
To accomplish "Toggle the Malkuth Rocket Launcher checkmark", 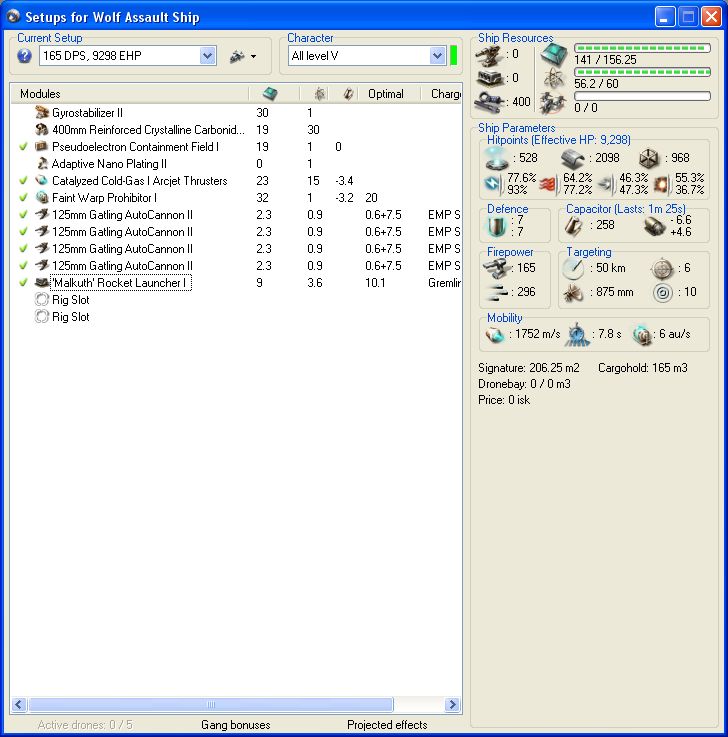I will 23,282.
